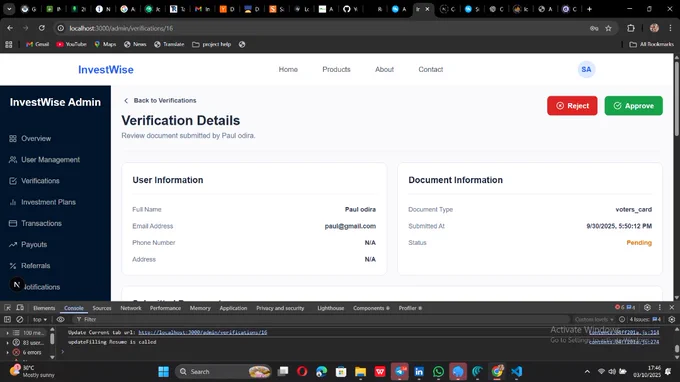Open the Contact nav link
Viewport: 680px width, 382px height.
[431, 69]
